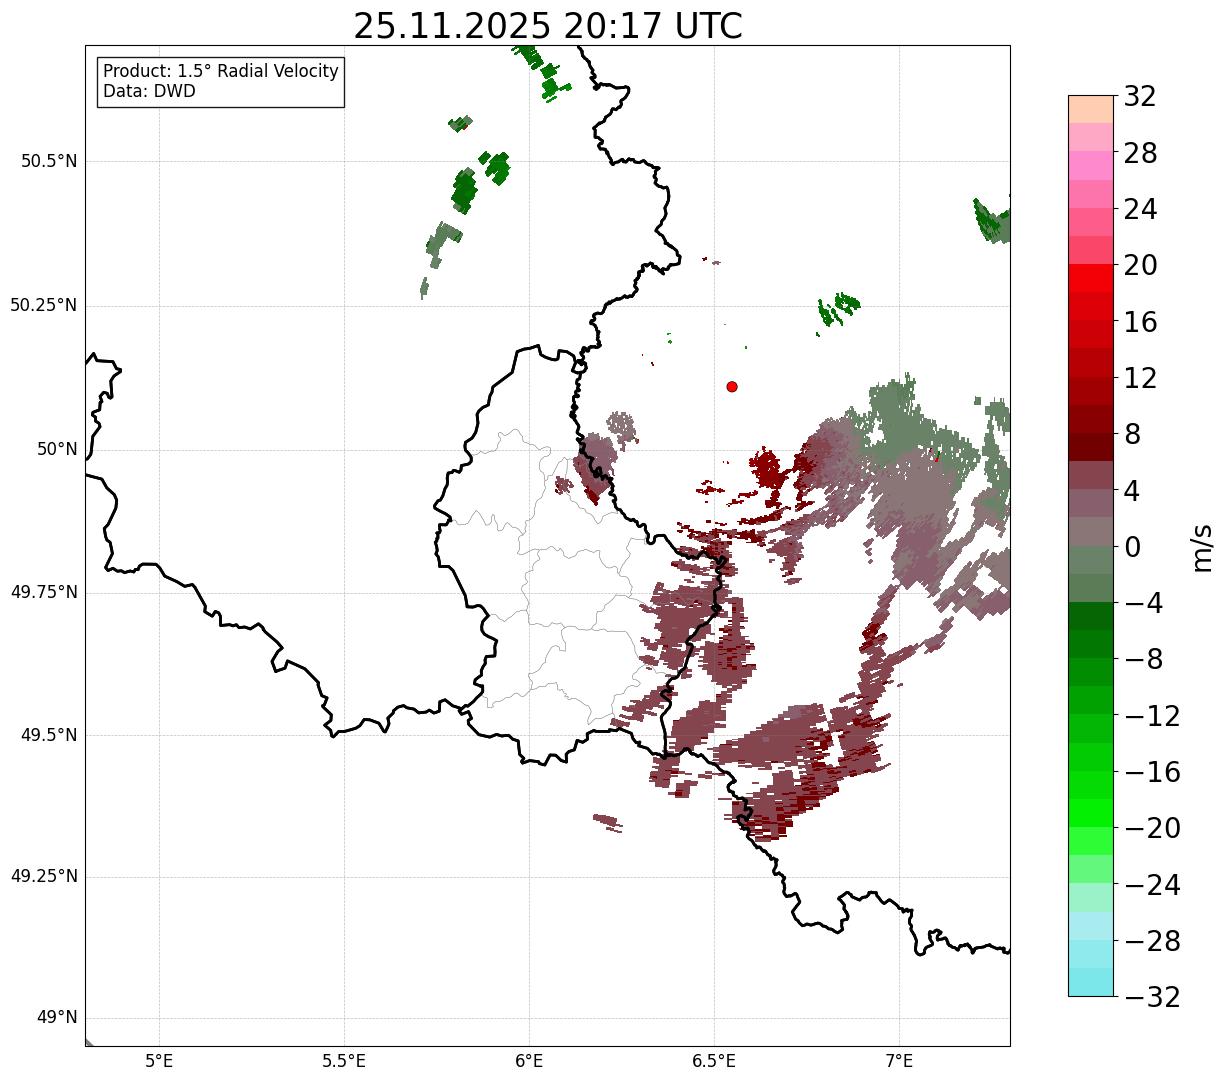Click the longitude label "5°E"
The width and height of the screenshot is (1225, 1081).
click(159, 1061)
